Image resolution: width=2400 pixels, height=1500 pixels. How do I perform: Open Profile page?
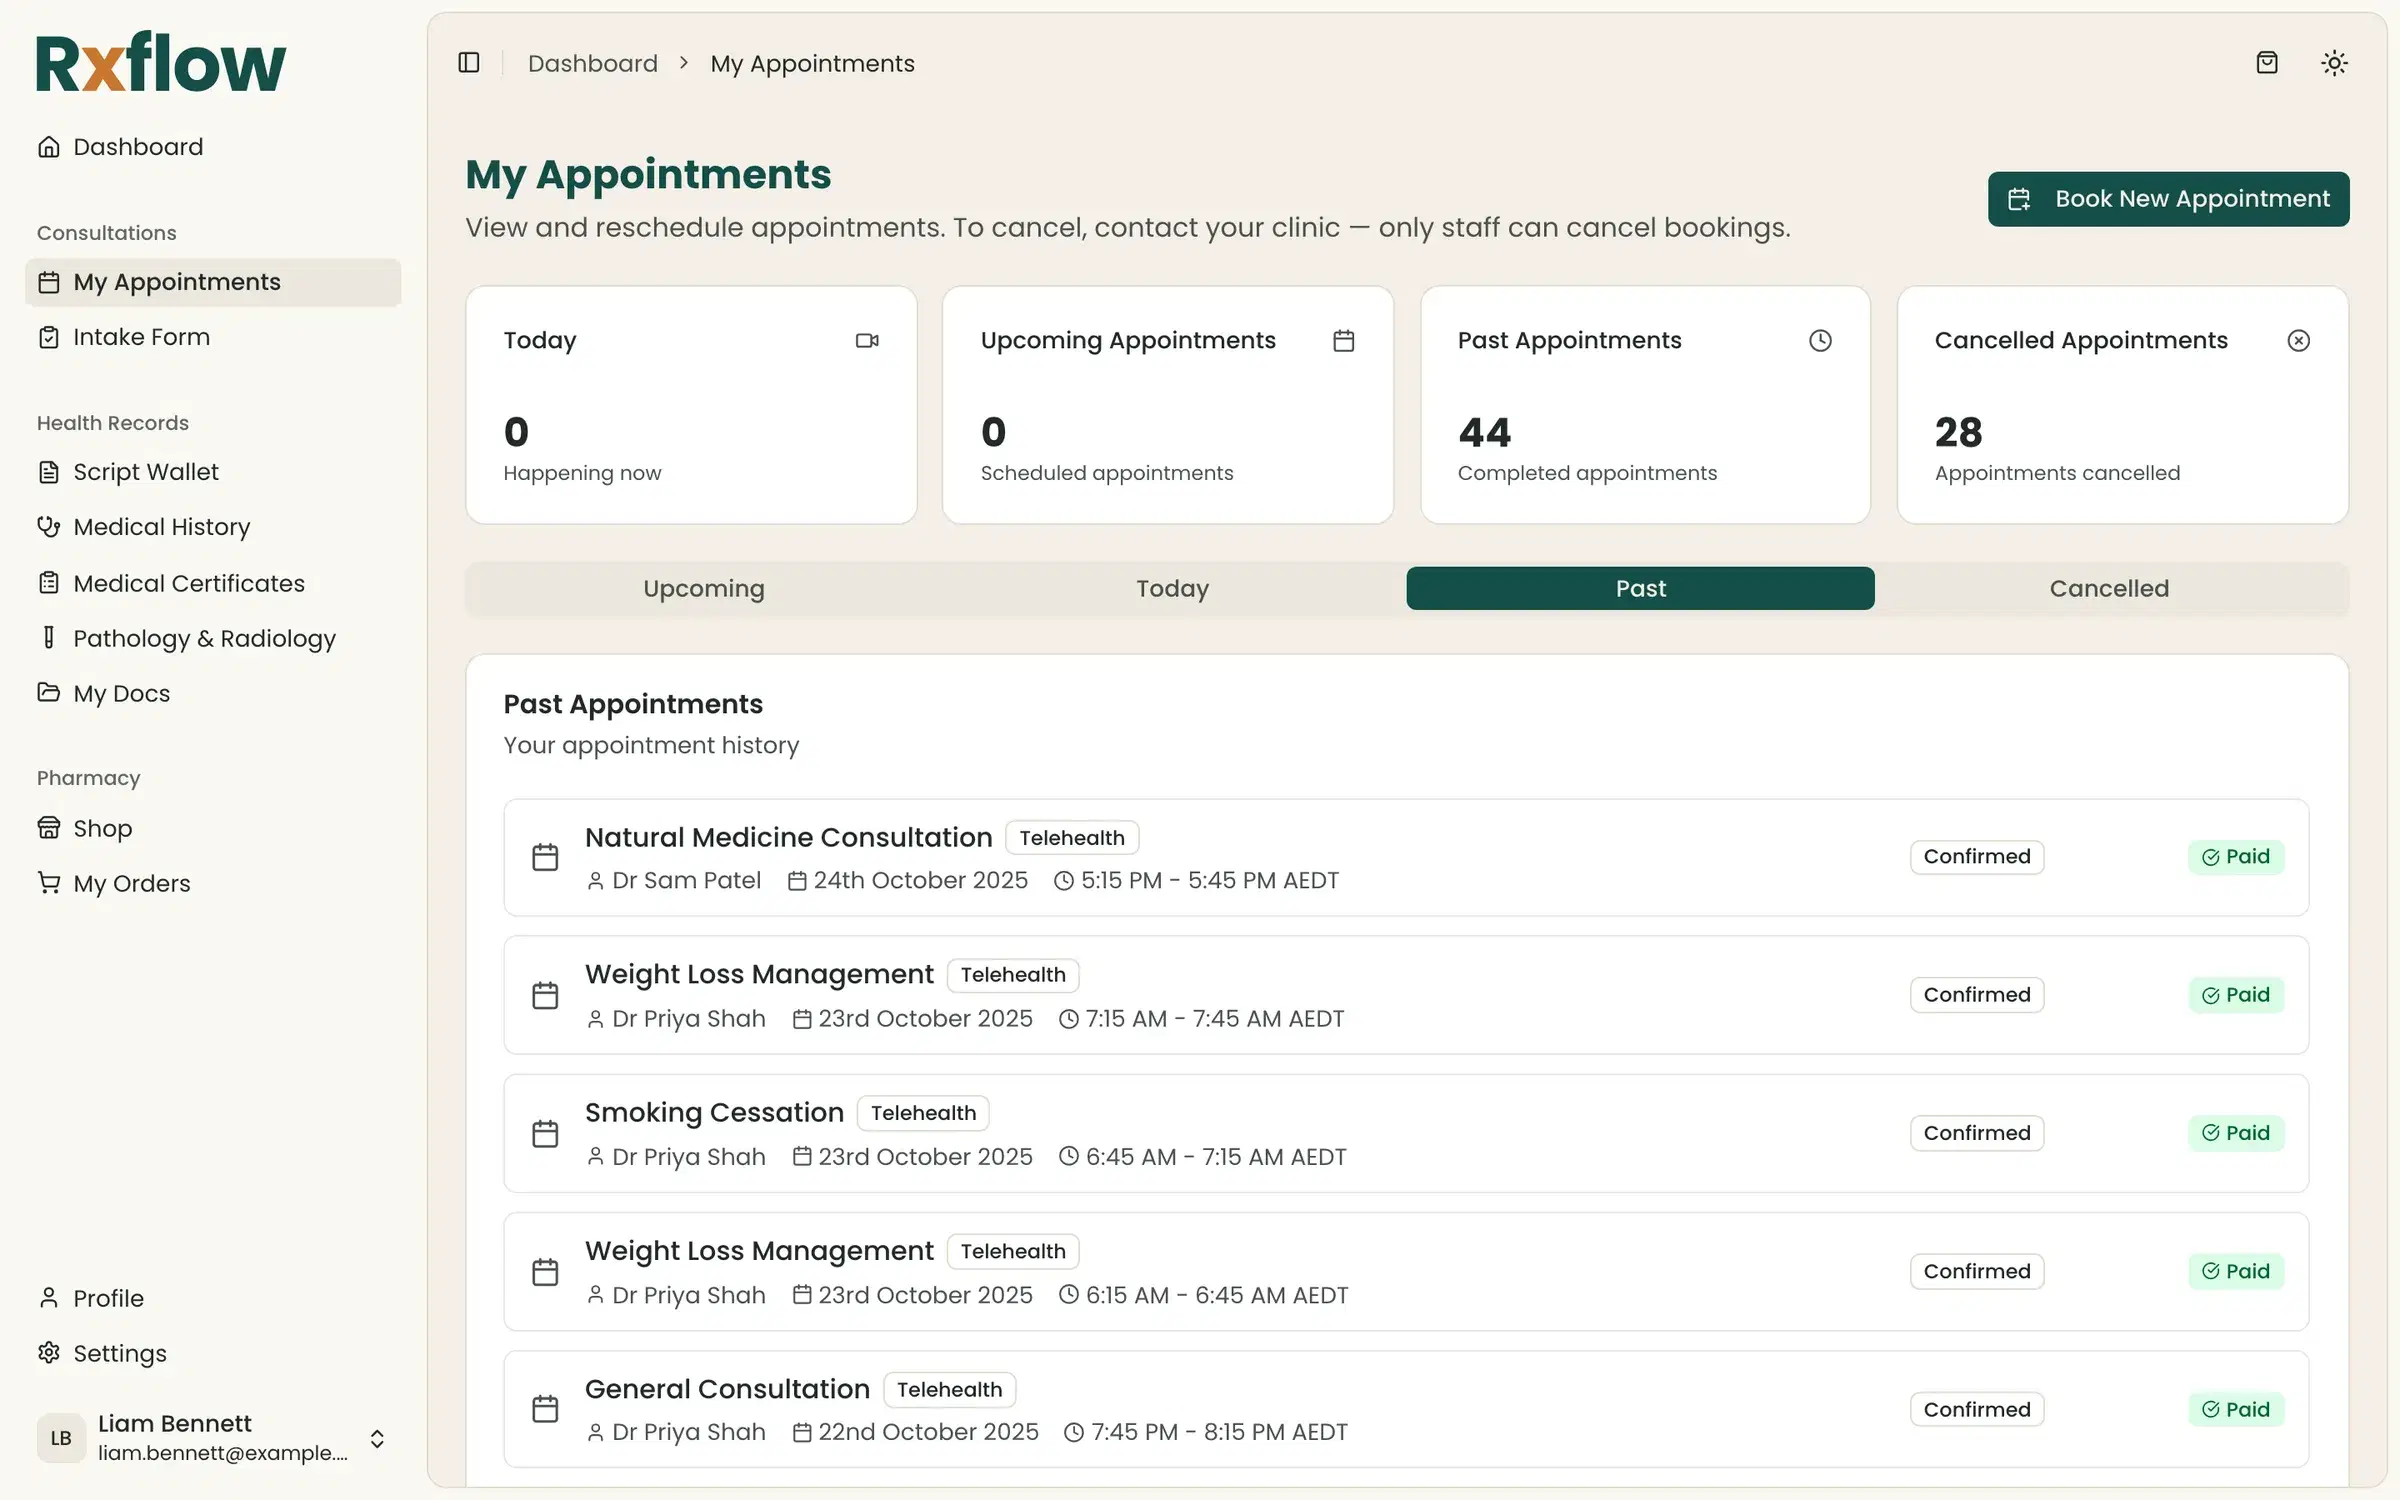(213, 1298)
